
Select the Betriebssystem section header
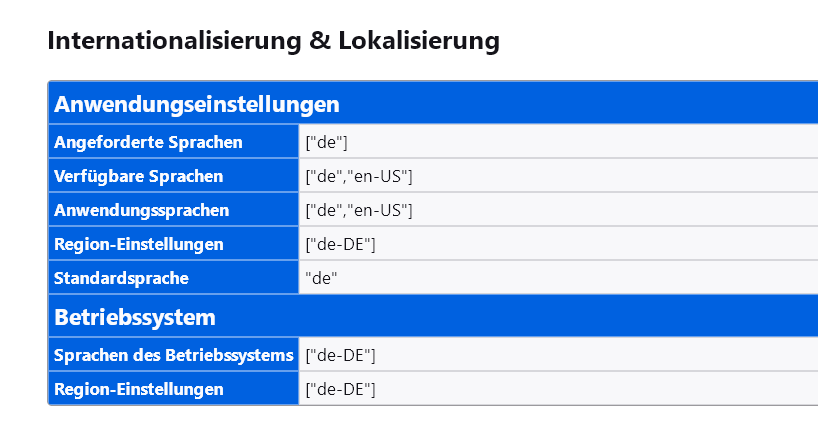pyautogui.click(x=135, y=318)
